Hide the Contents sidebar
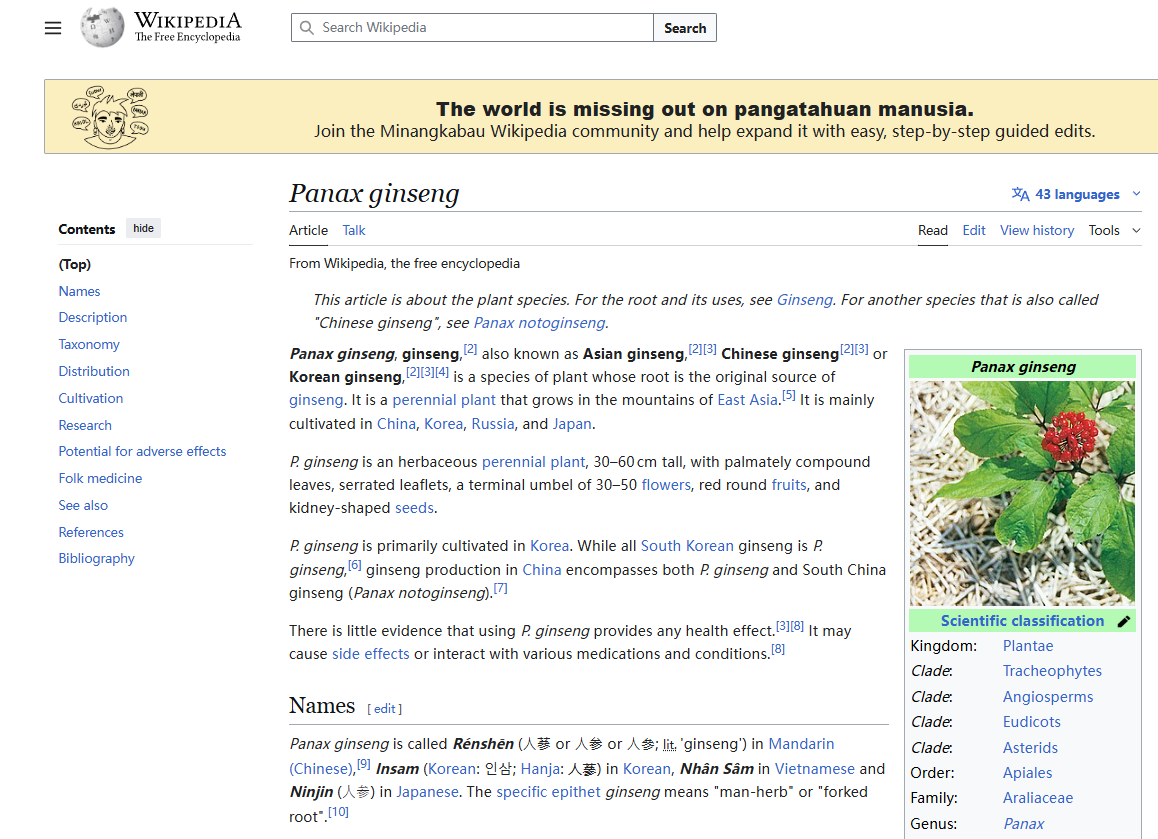 click(x=143, y=228)
